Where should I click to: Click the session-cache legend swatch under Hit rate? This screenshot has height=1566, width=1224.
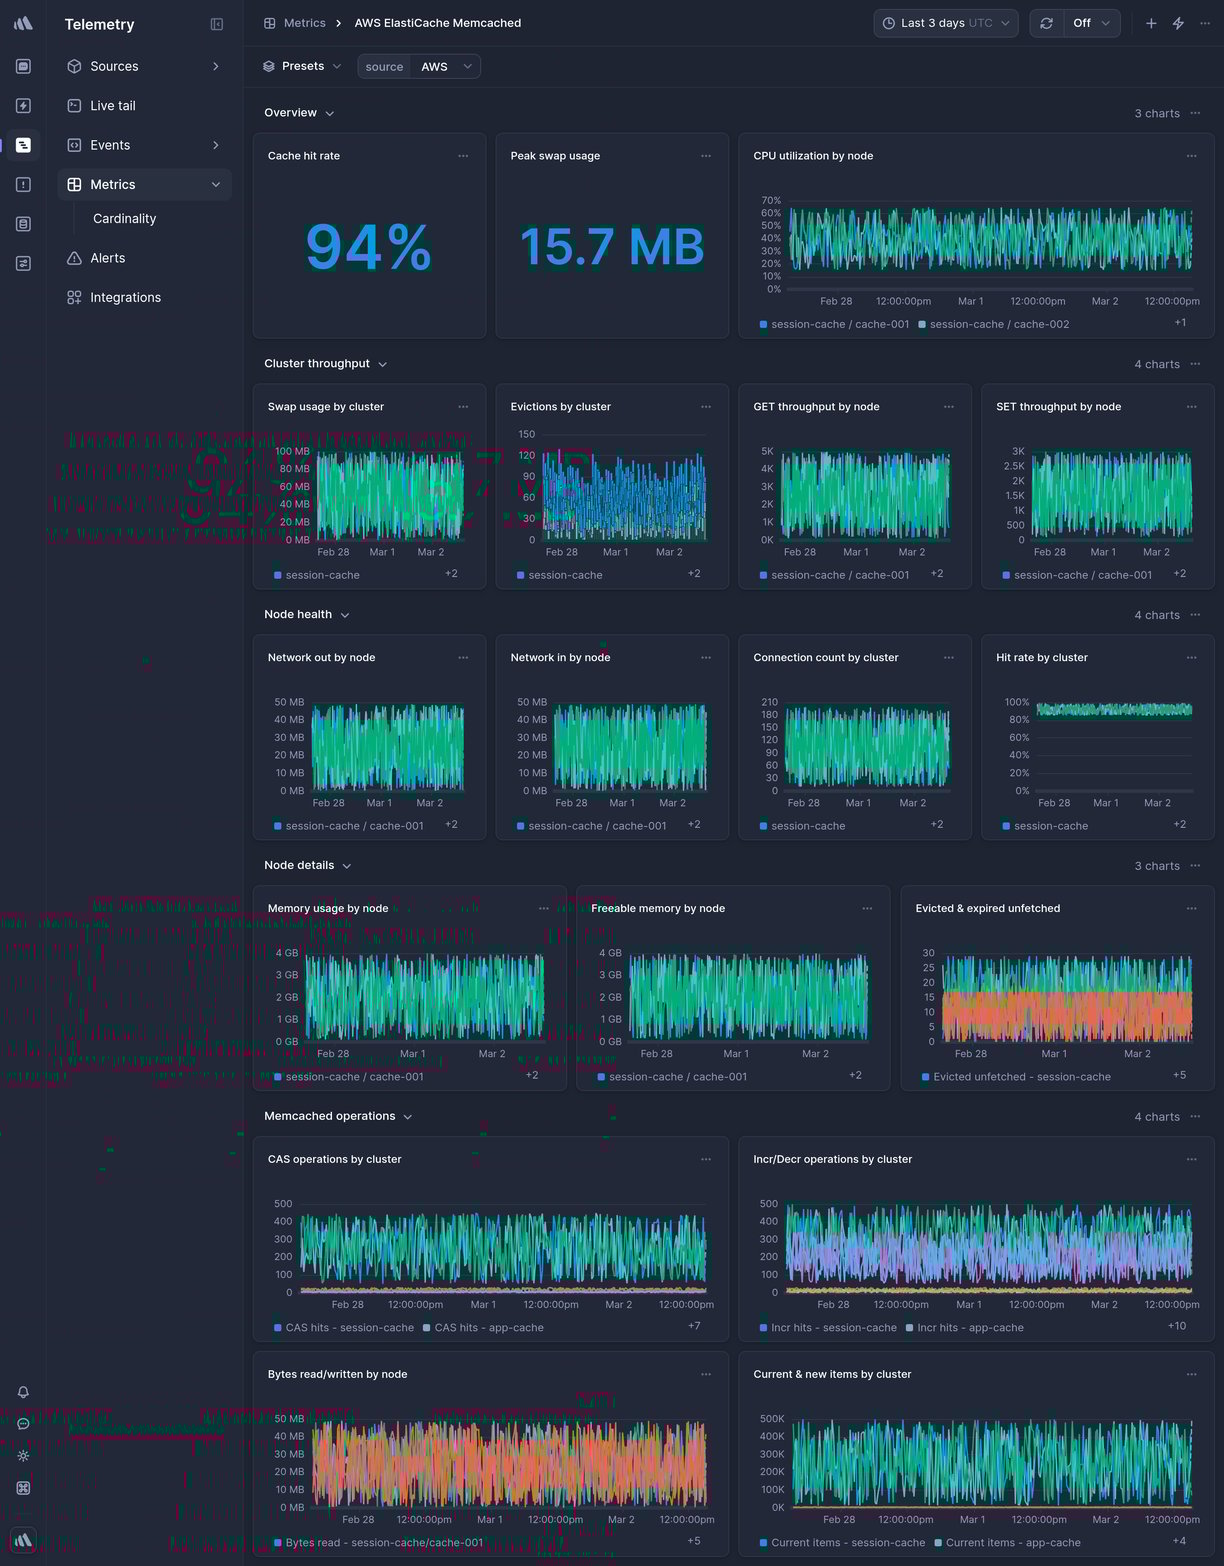coord(1007,826)
